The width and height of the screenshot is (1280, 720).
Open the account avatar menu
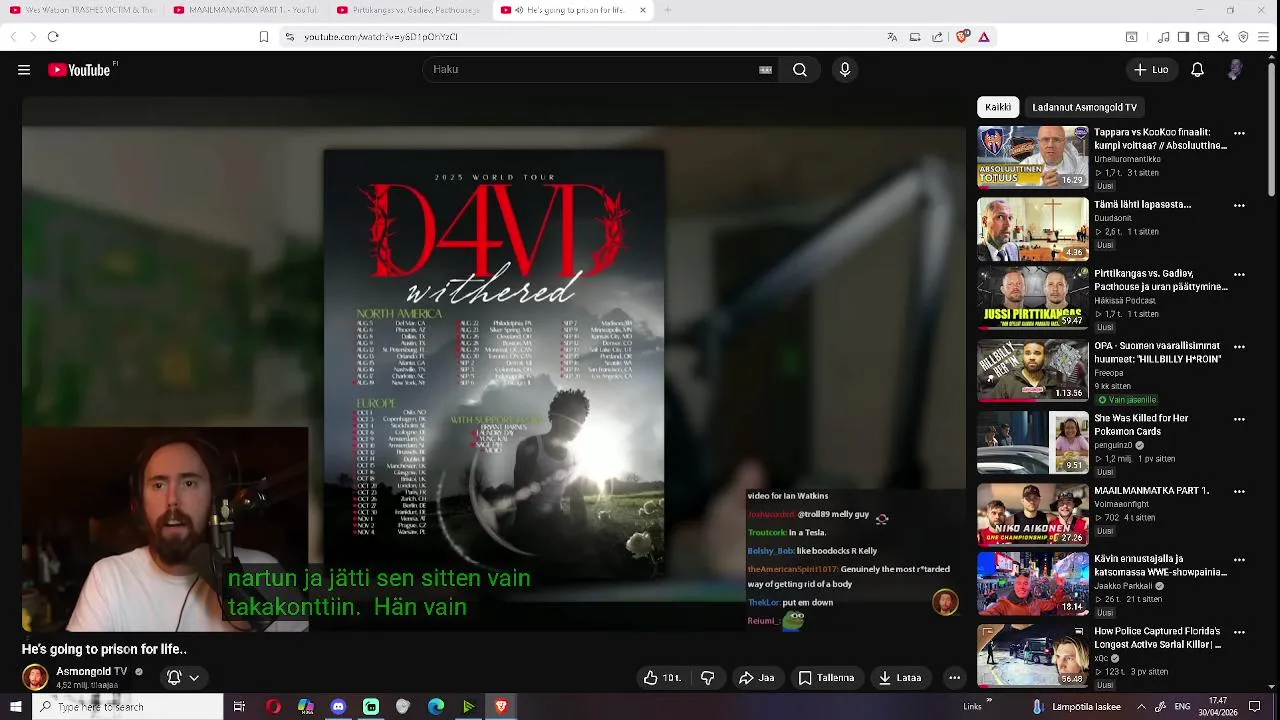coord(1236,70)
